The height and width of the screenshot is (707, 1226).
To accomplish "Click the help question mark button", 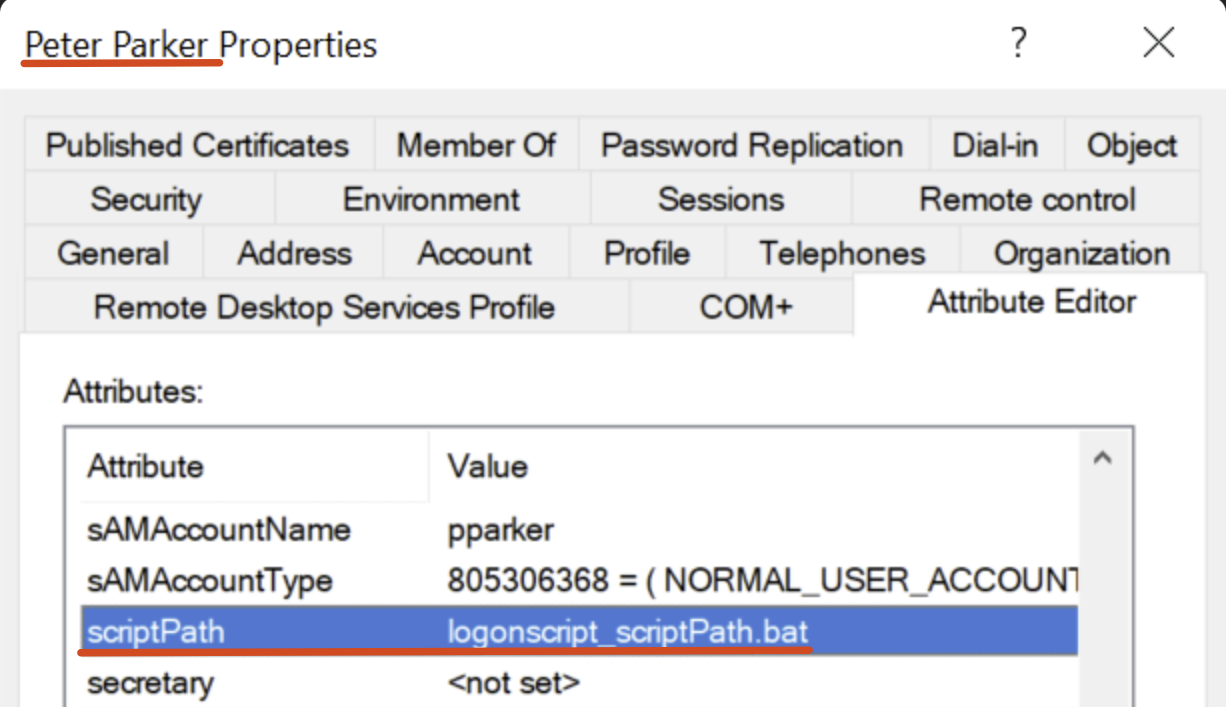I will coord(1018,44).
